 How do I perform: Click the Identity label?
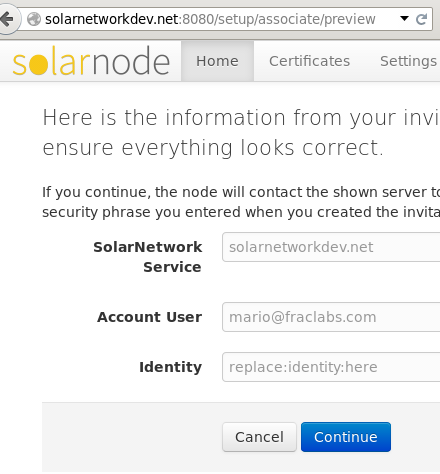point(170,367)
